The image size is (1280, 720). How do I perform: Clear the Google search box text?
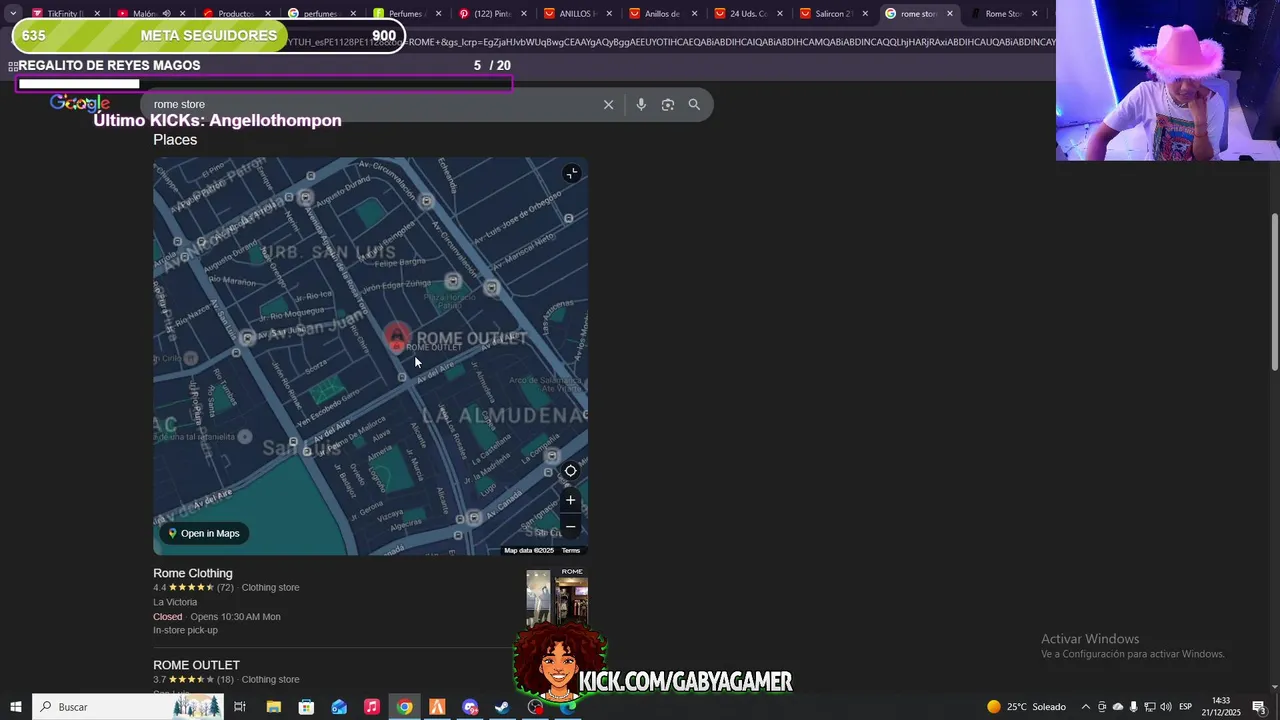(608, 104)
